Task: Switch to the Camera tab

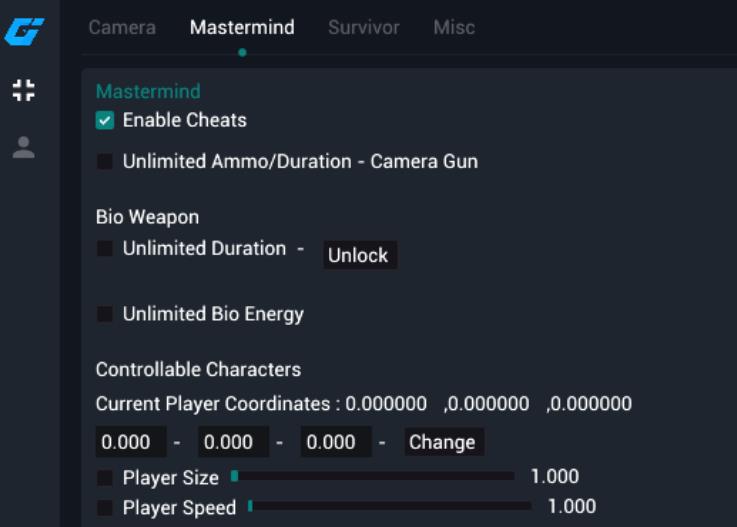Action: 122,28
